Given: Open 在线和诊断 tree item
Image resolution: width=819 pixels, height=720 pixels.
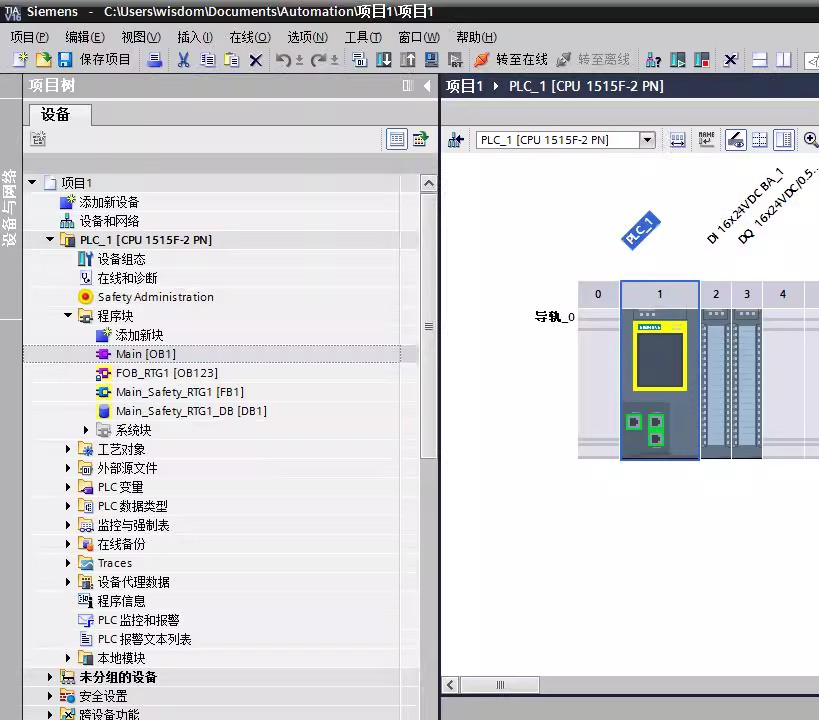Looking at the screenshot, I should click(x=127, y=278).
